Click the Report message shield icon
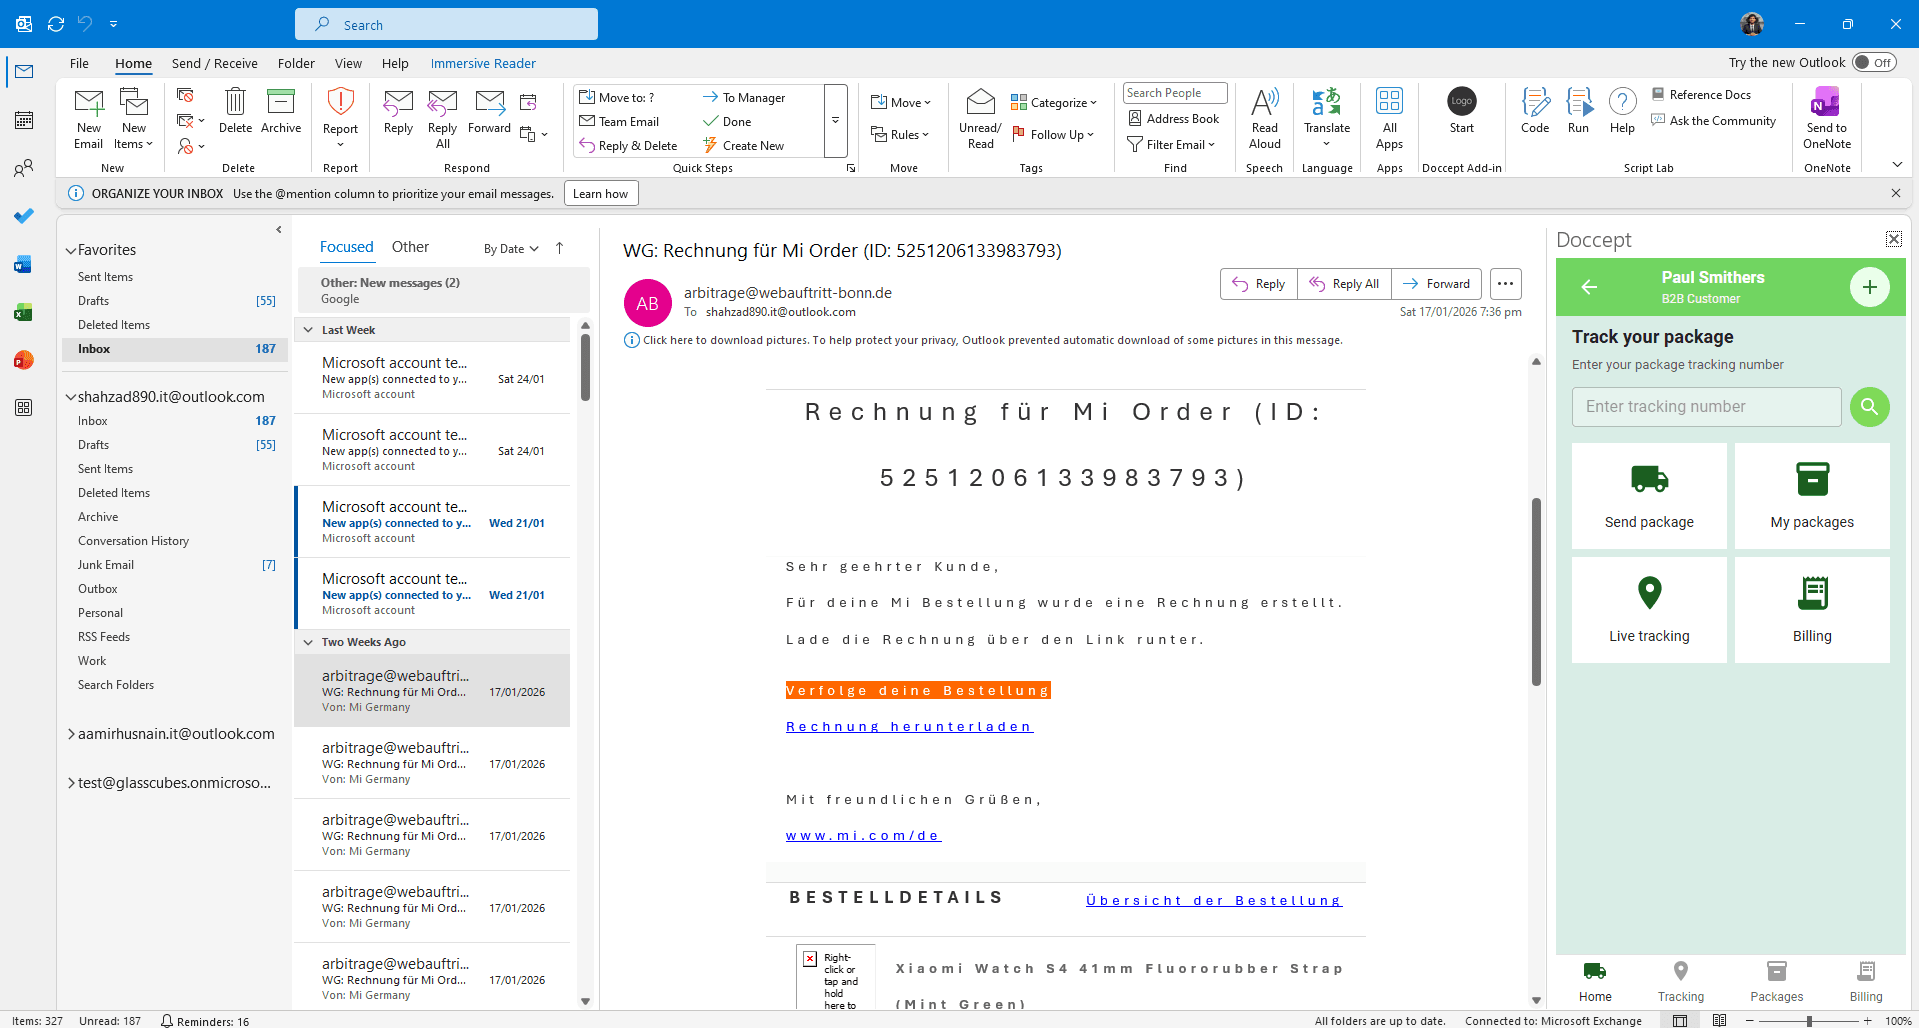This screenshot has width=1919, height=1028. coord(340,102)
